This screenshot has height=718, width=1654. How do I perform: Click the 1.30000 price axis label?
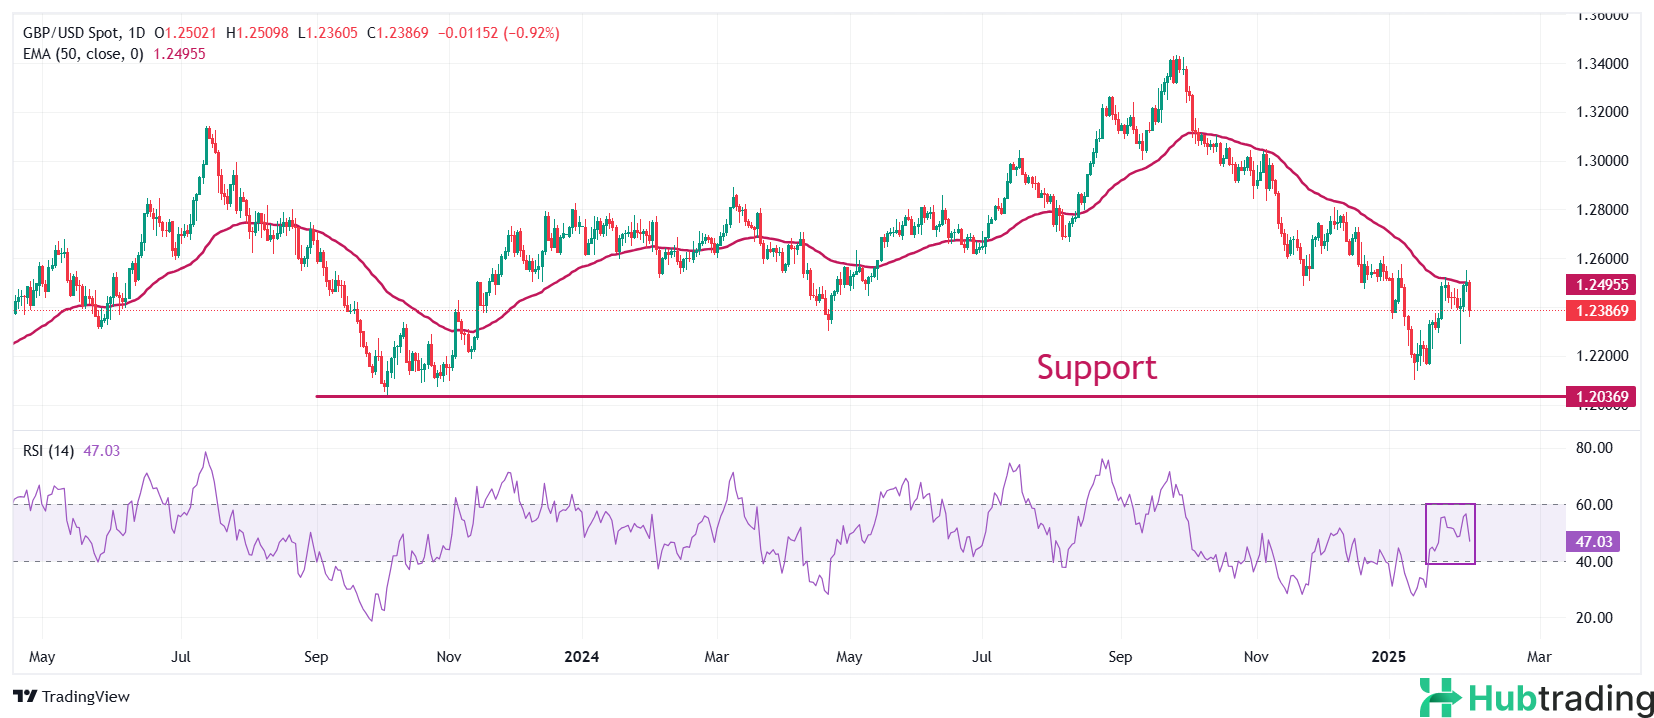1602,161
